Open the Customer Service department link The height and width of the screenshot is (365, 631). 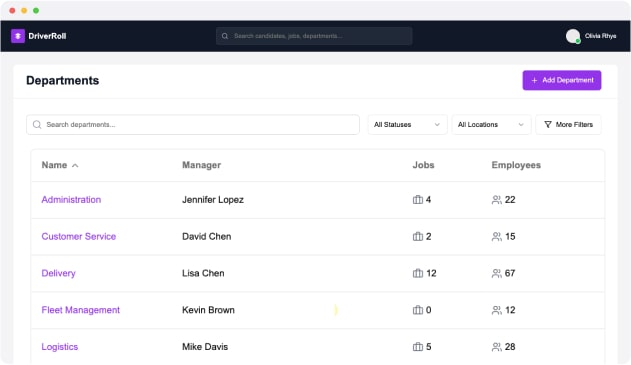(78, 237)
